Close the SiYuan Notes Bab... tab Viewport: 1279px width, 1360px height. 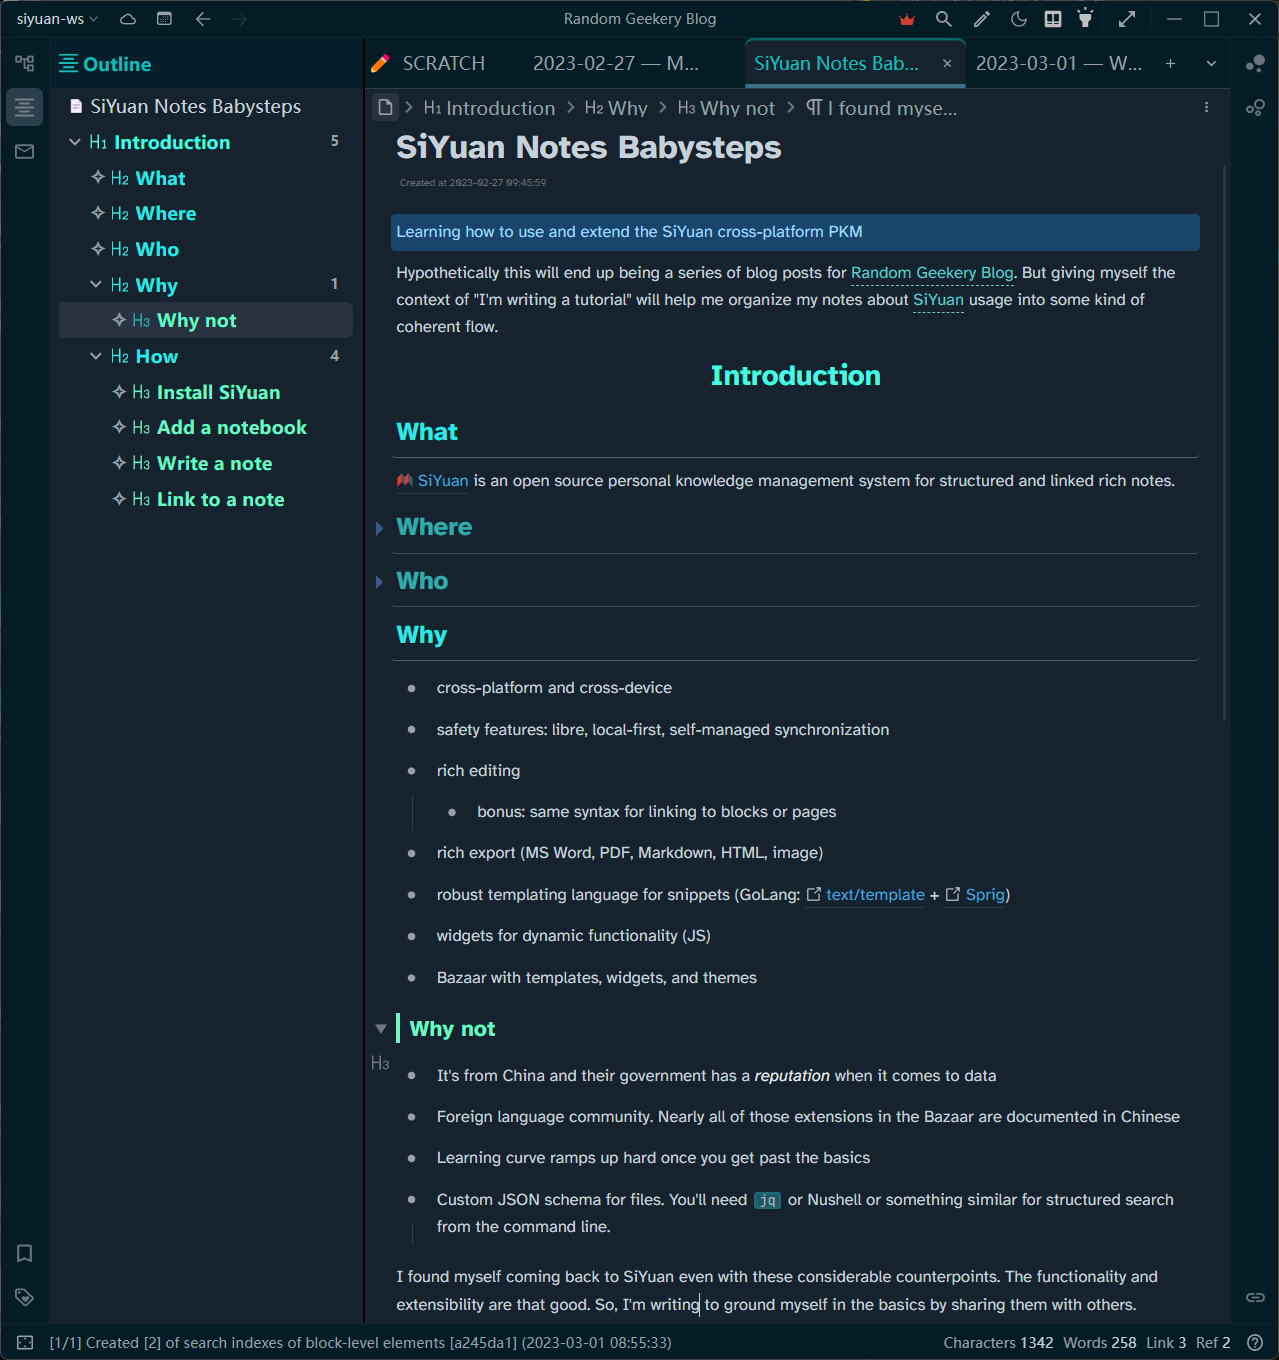click(x=947, y=63)
